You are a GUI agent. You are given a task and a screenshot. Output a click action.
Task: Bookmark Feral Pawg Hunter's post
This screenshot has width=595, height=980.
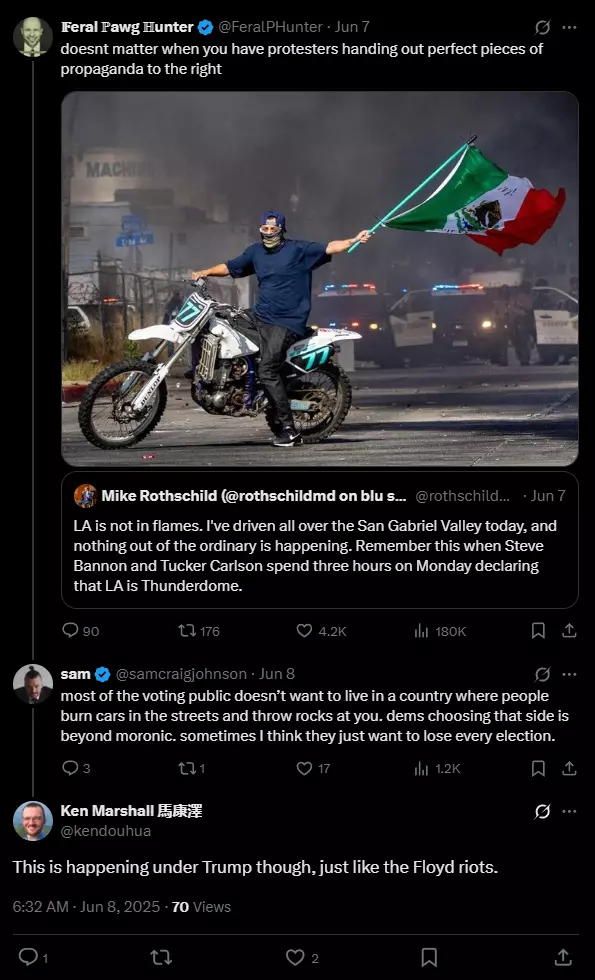coord(538,631)
